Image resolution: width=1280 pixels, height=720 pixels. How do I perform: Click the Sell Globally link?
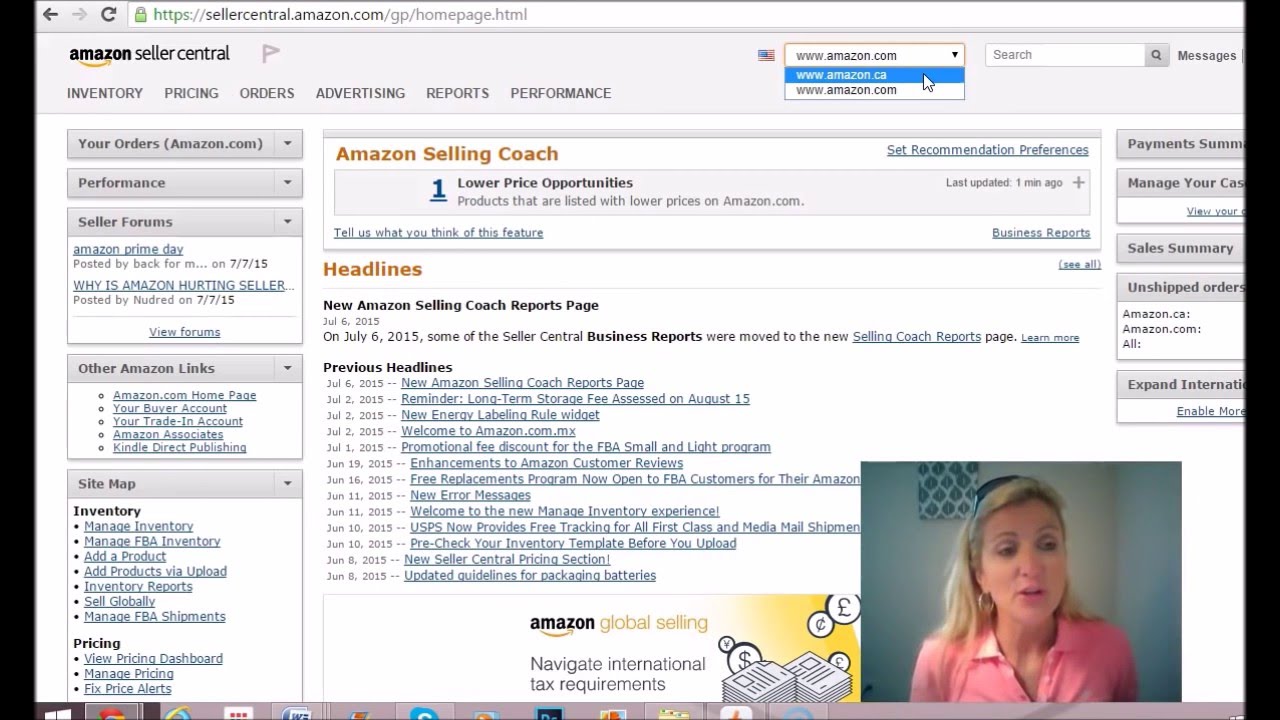(x=119, y=601)
